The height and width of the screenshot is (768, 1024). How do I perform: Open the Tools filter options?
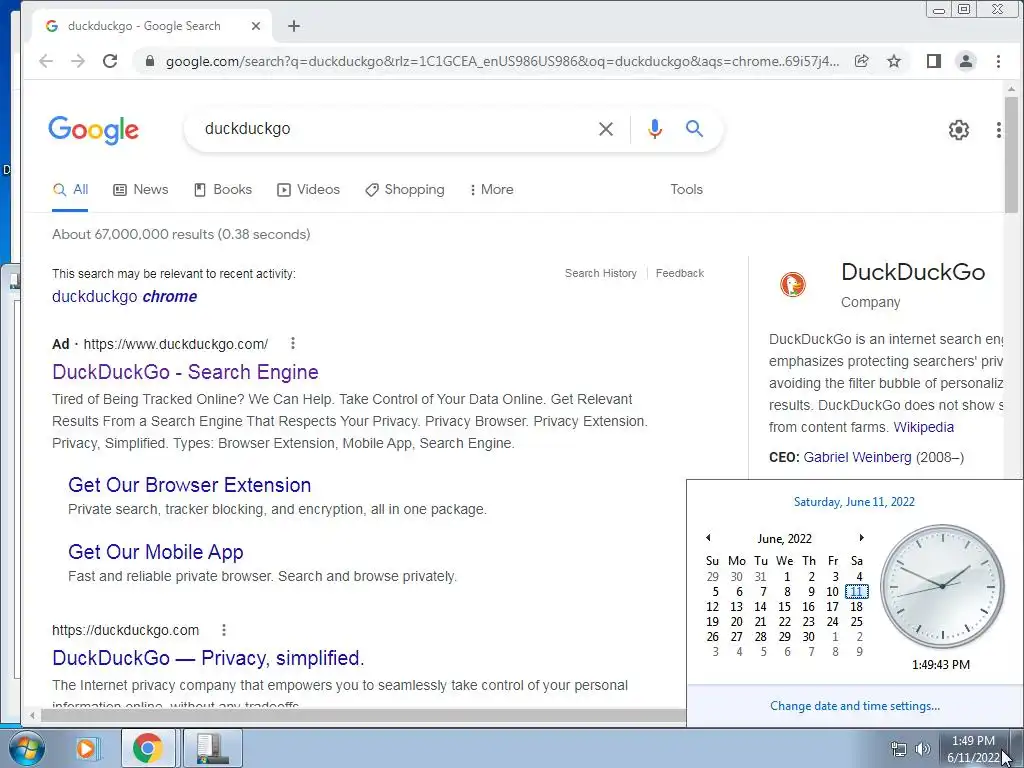pos(686,189)
